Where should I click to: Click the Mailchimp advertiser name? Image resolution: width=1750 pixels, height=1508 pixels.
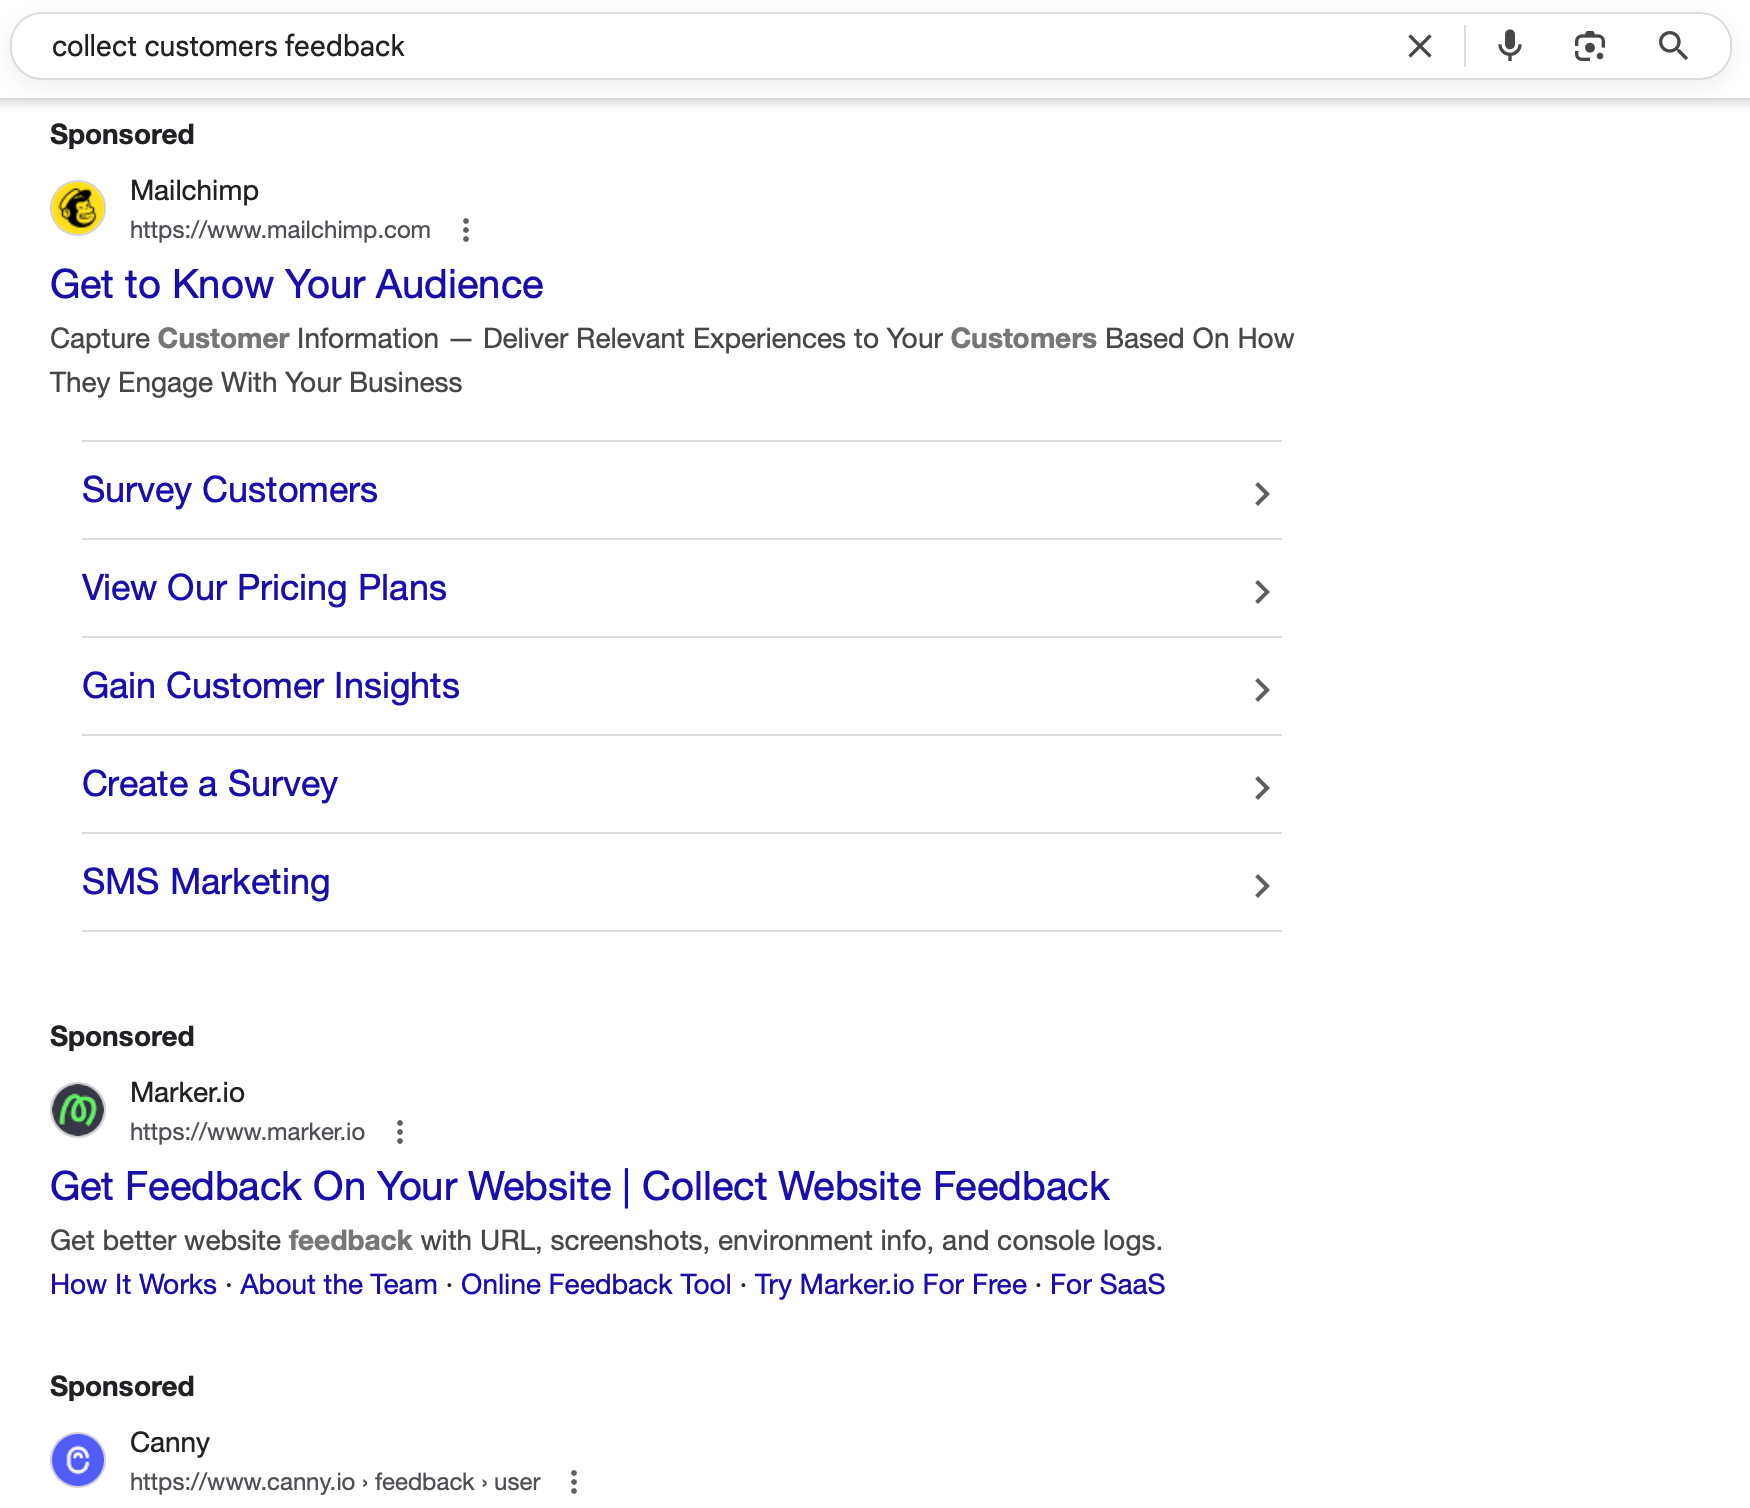click(195, 190)
